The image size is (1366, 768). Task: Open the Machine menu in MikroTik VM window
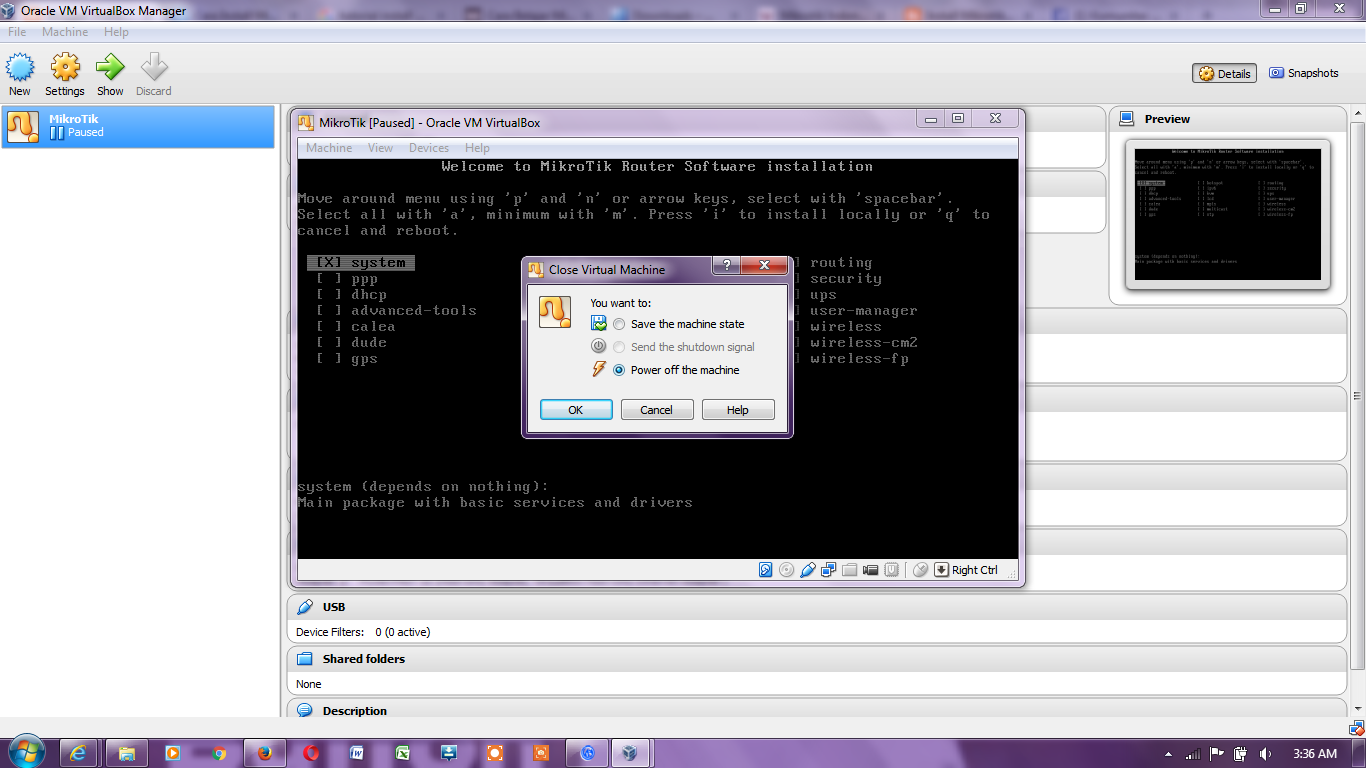[329, 148]
